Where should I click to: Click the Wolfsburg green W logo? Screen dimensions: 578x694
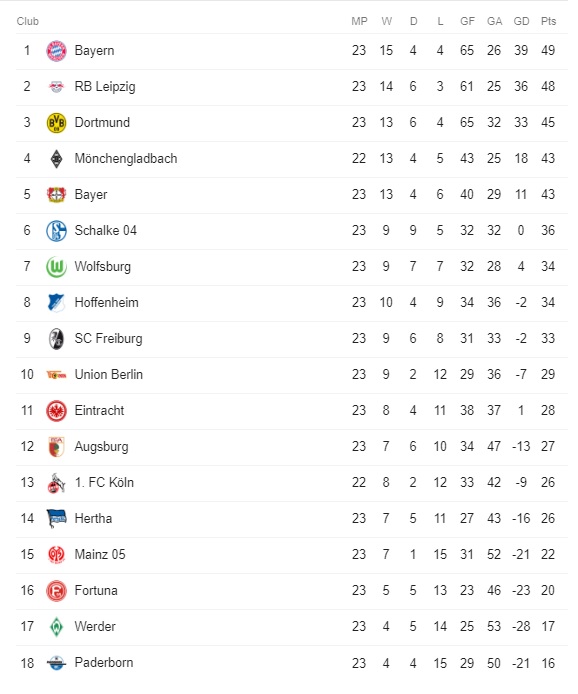56,267
